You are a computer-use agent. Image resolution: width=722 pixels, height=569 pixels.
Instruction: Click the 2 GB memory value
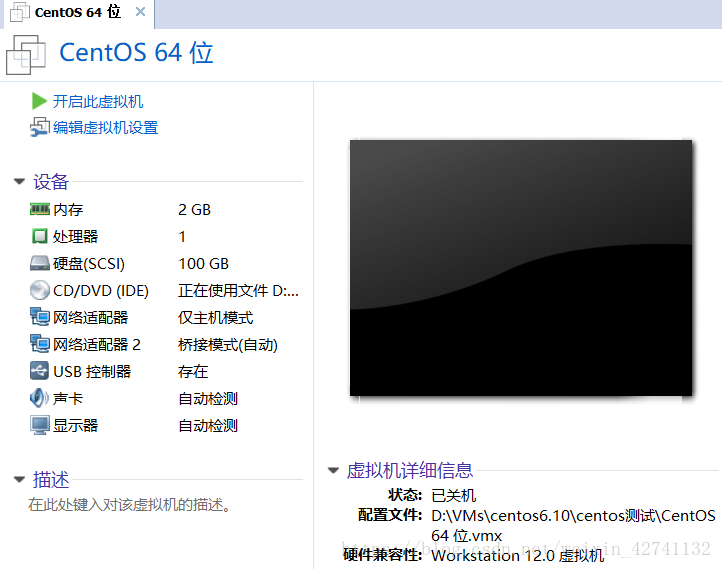(194, 209)
